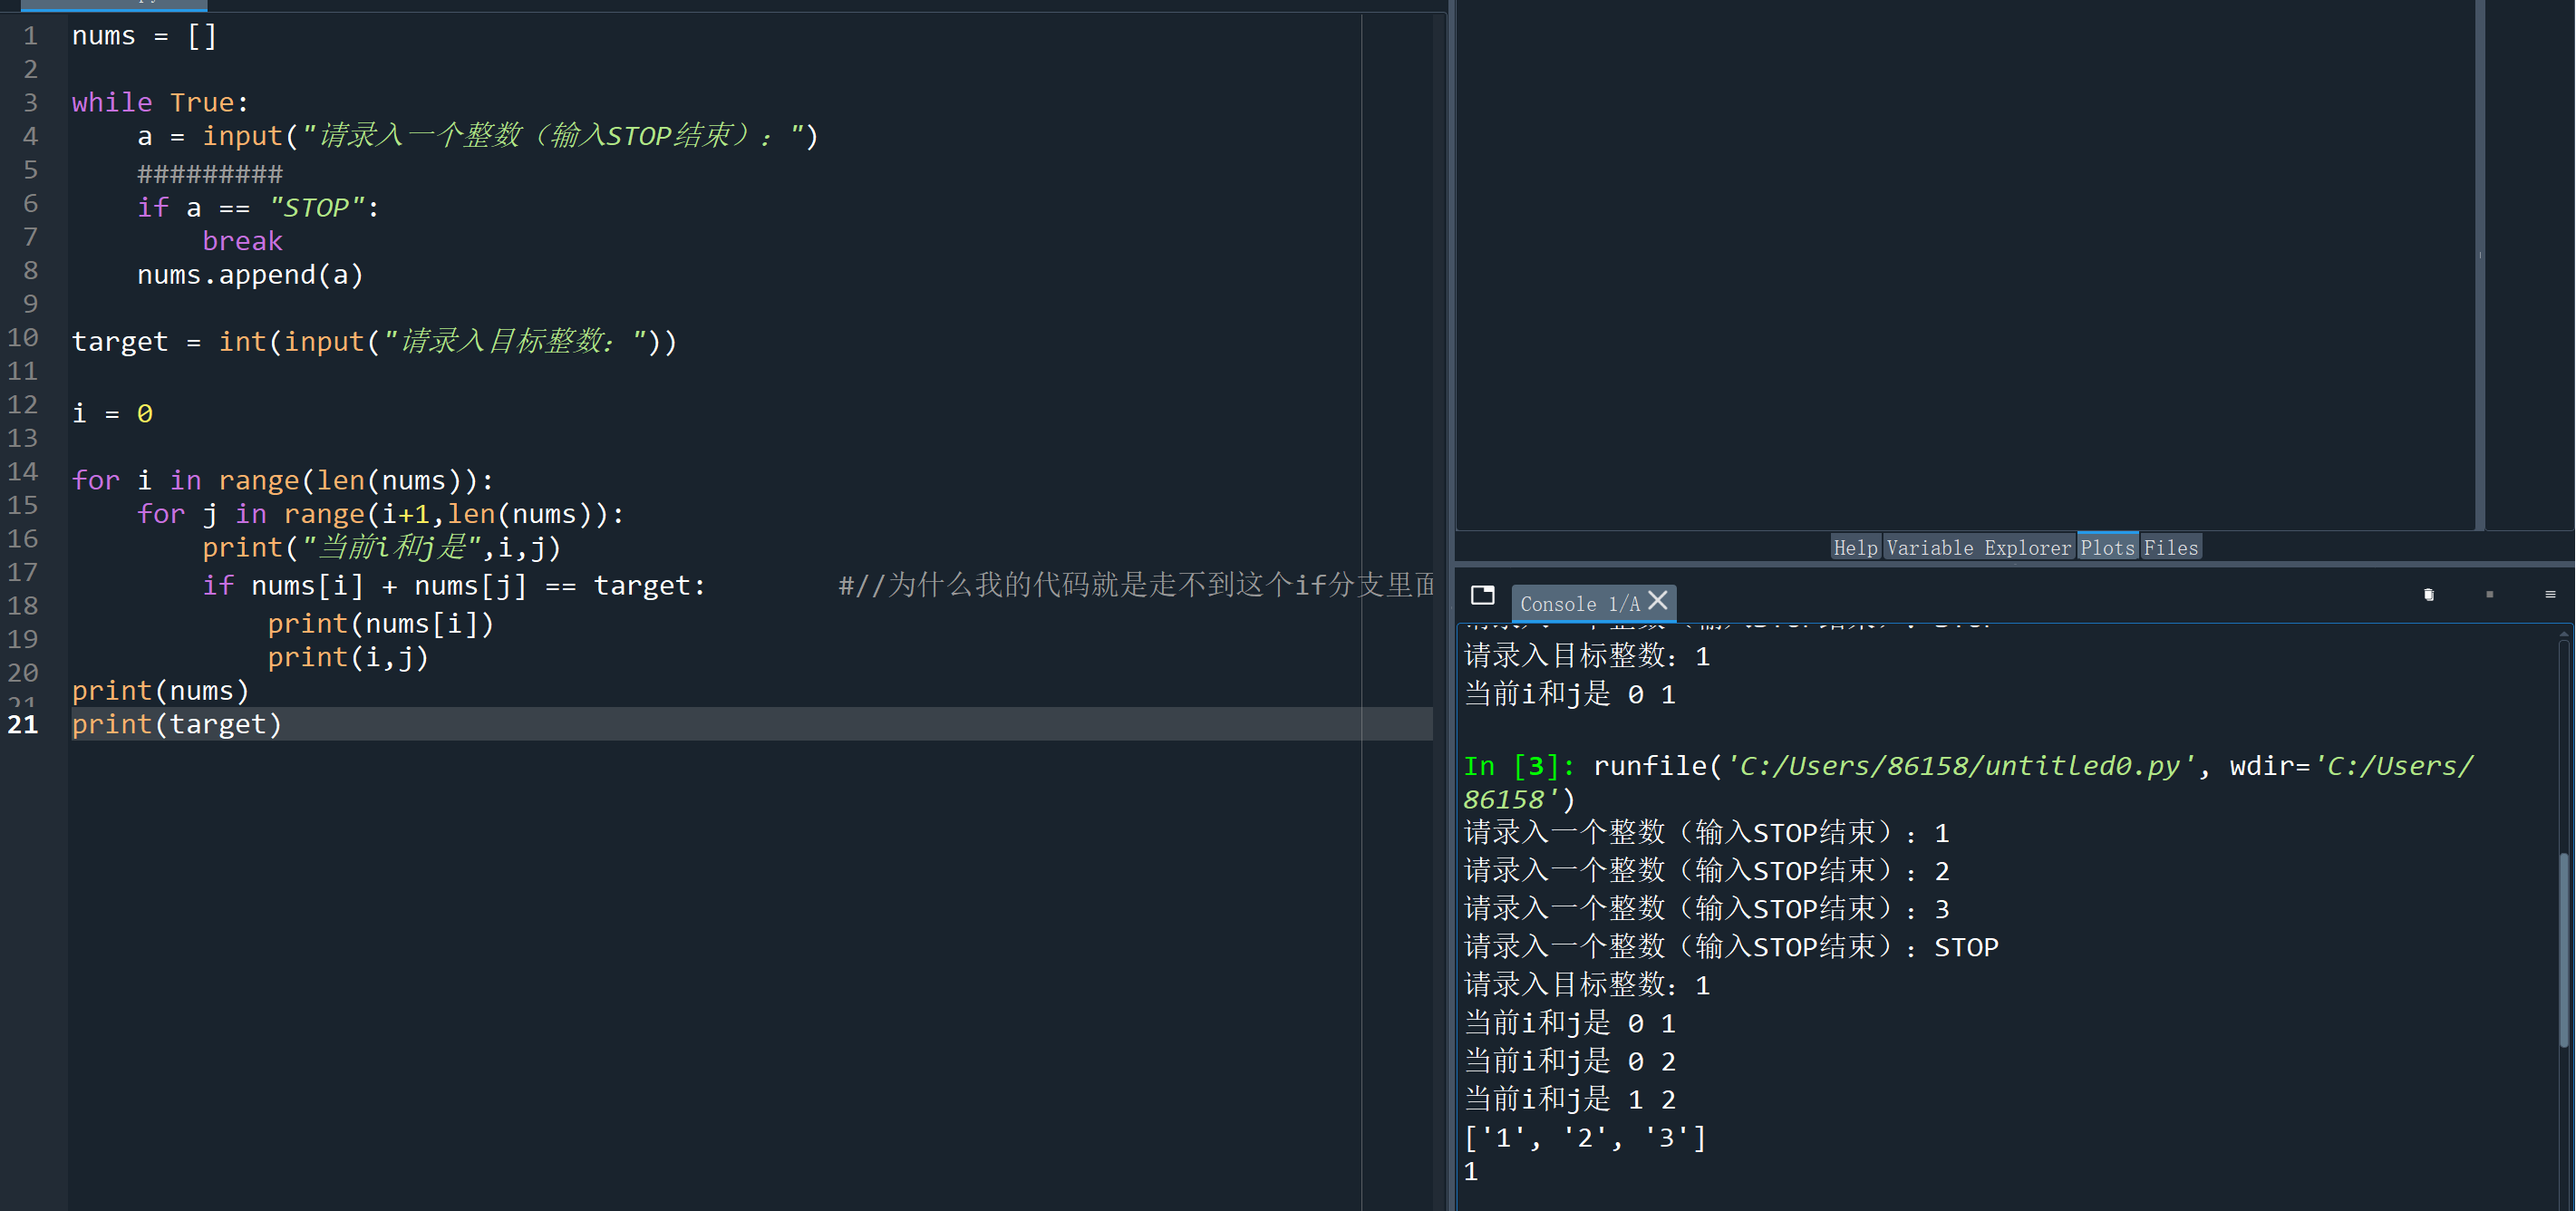Image resolution: width=2576 pixels, height=1211 pixels.
Task: Click the line 'a = input(...STOP...)'
Action: click(x=478, y=136)
